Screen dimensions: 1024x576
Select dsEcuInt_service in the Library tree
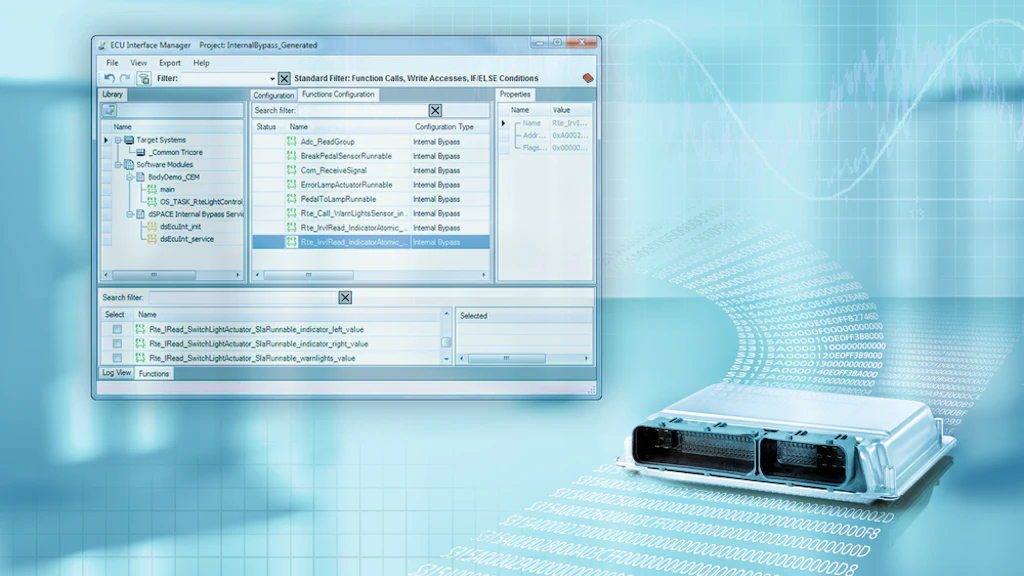pos(187,239)
